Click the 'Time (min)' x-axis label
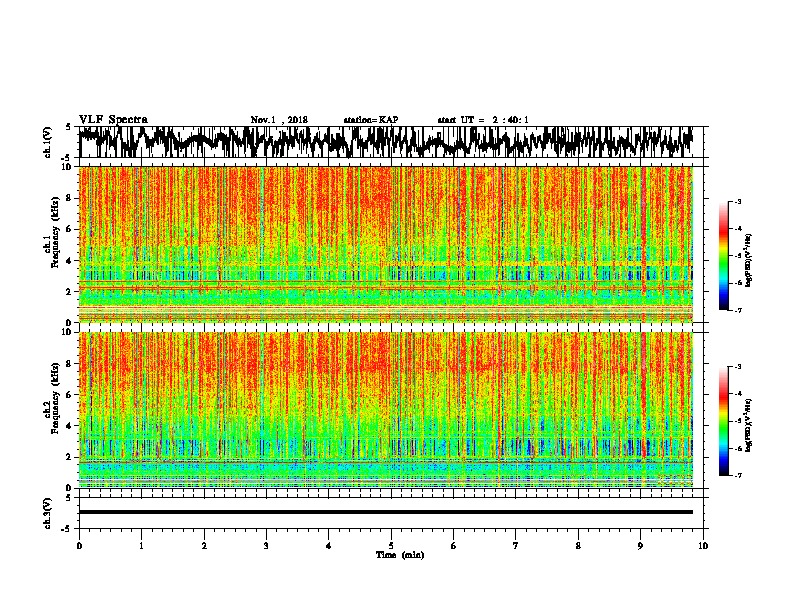The height and width of the screenshot is (612, 792). (x=400, y=555)
